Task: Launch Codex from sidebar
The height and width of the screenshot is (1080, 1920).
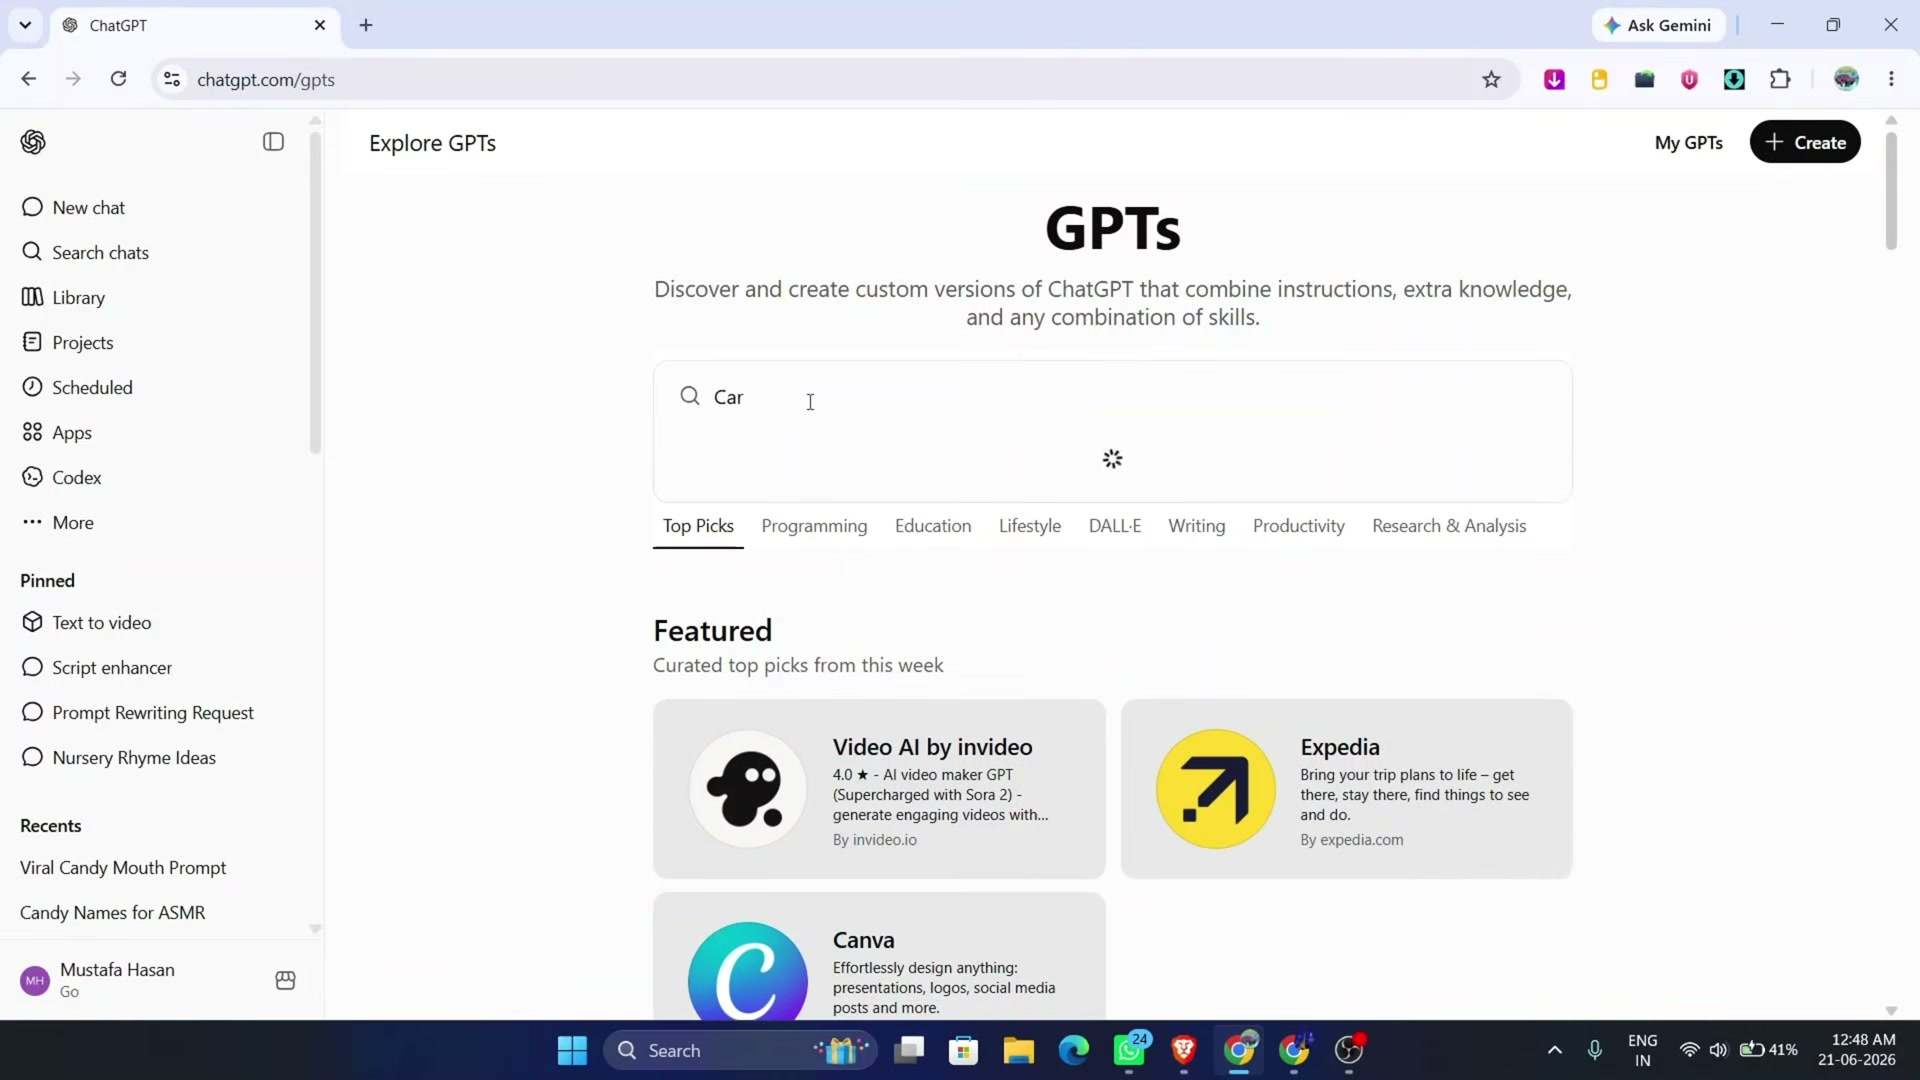Action: pos(160,477)
